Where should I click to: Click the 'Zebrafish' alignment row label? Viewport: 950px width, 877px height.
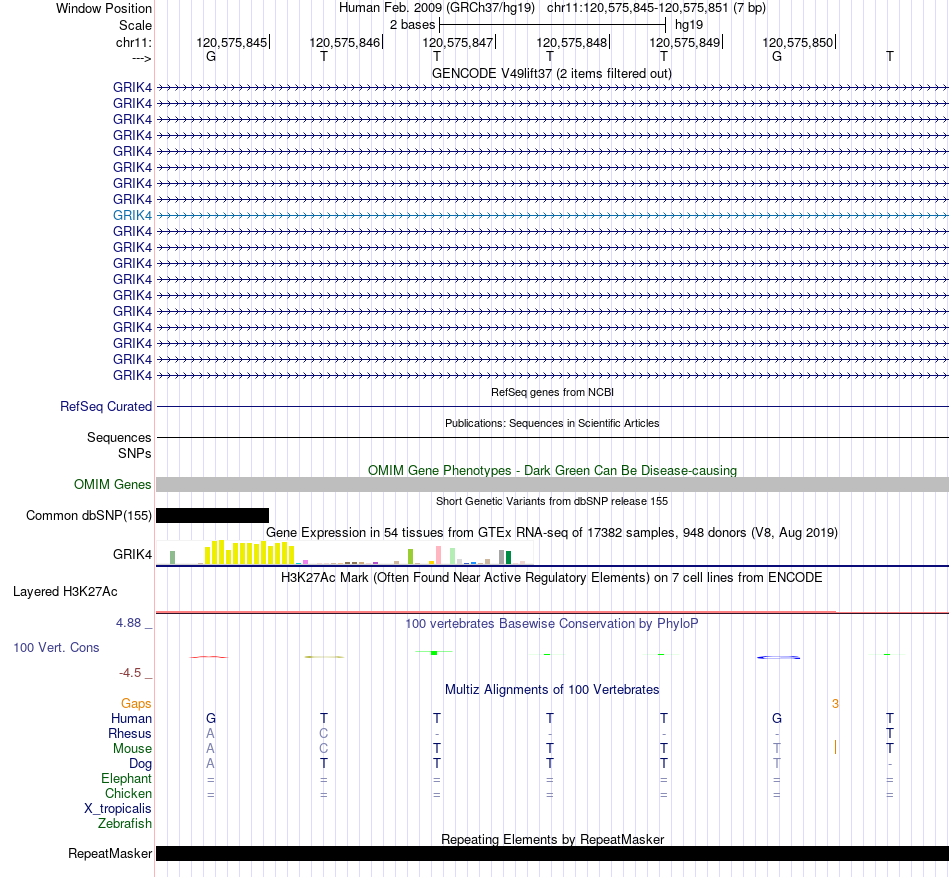125,824
